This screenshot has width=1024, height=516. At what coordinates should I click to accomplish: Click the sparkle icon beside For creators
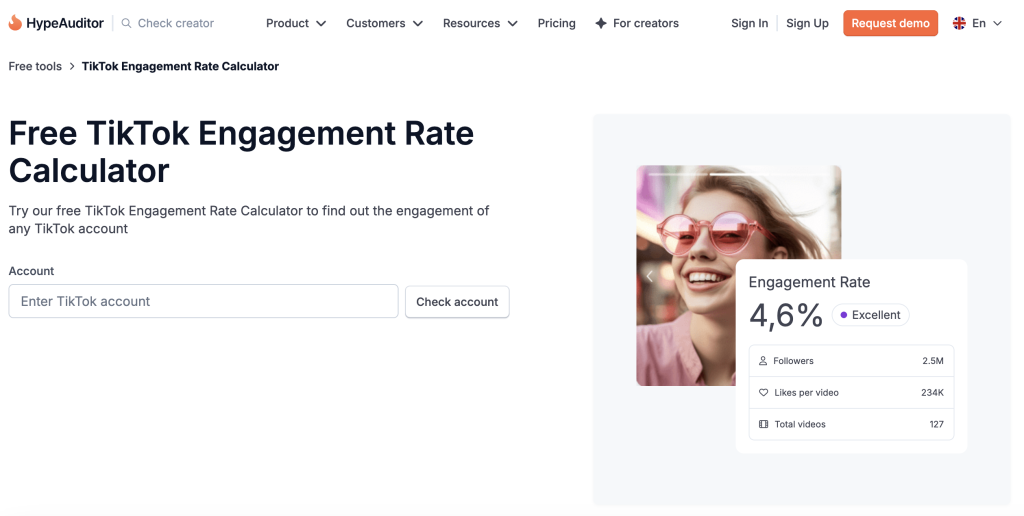601,24
